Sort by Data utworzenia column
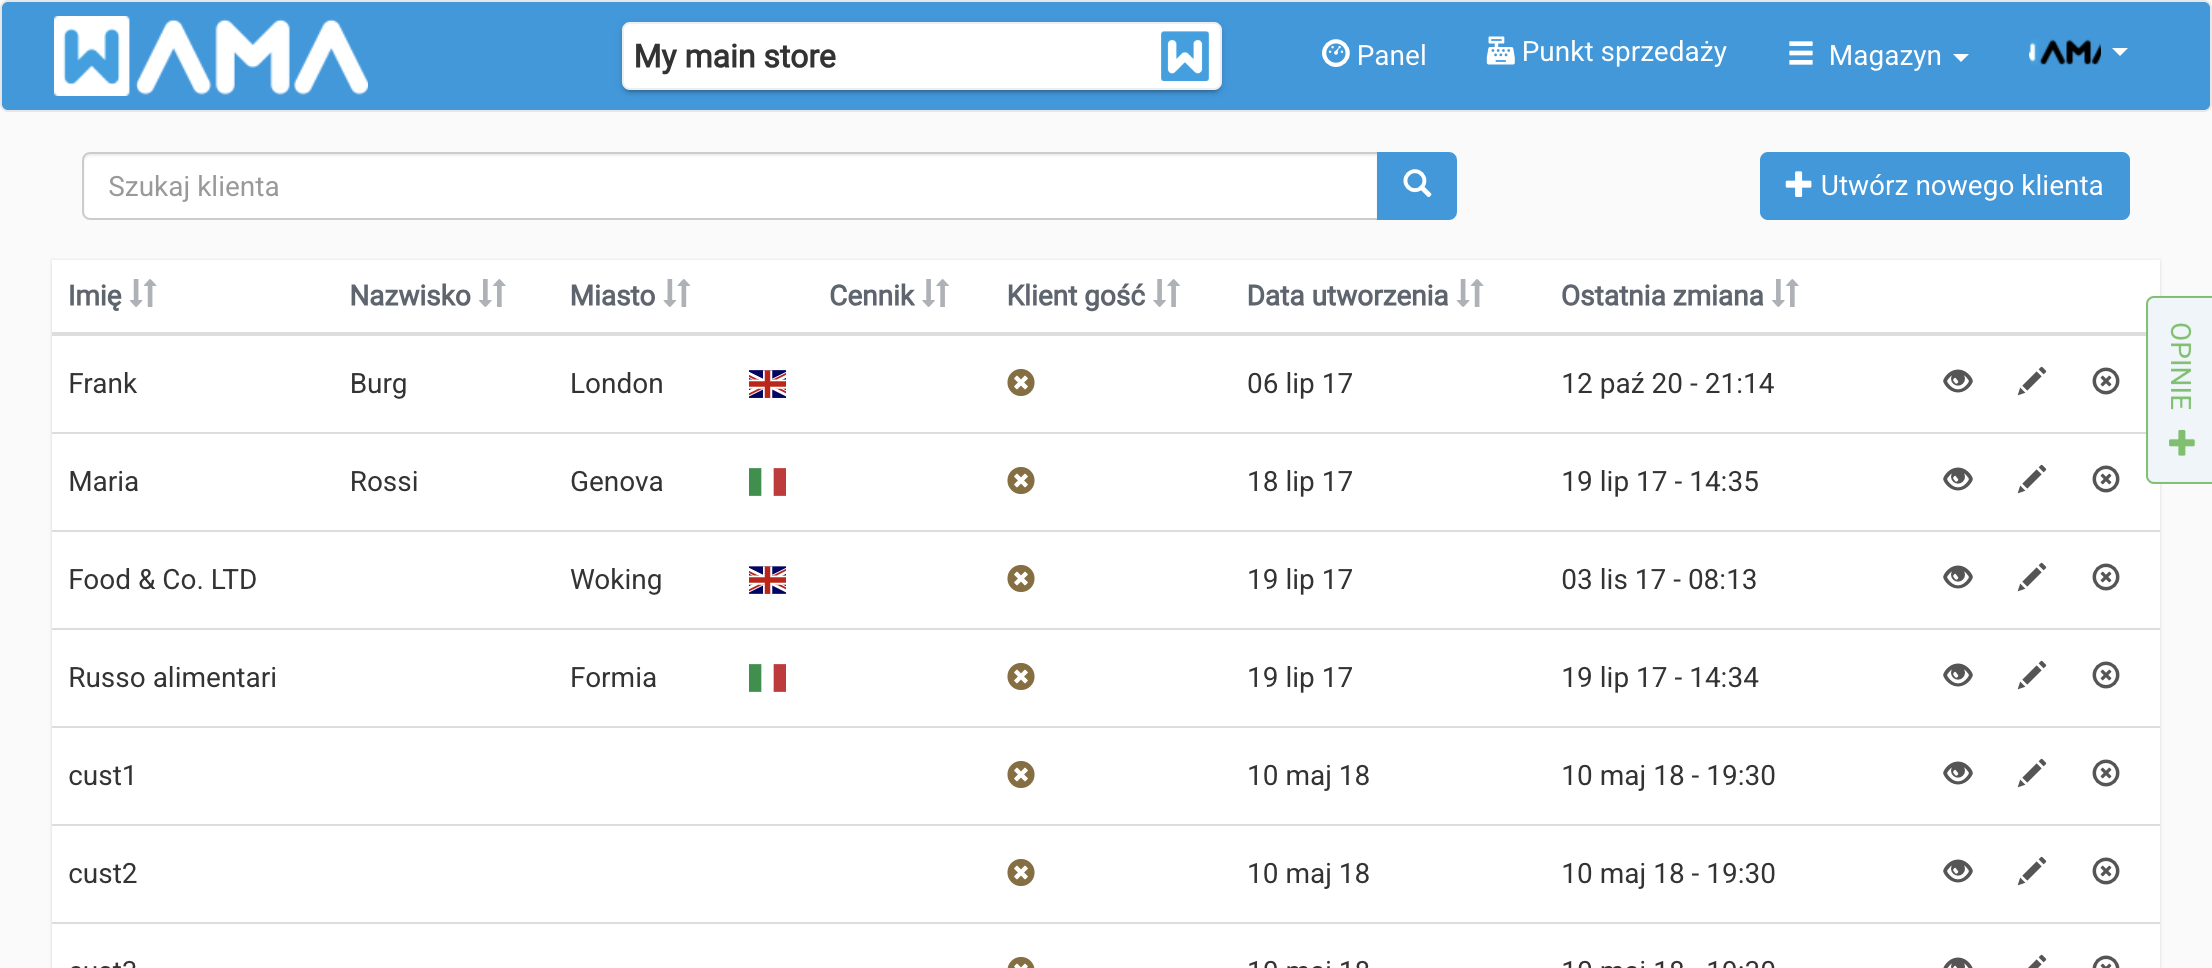 (x=1365, y=295)
